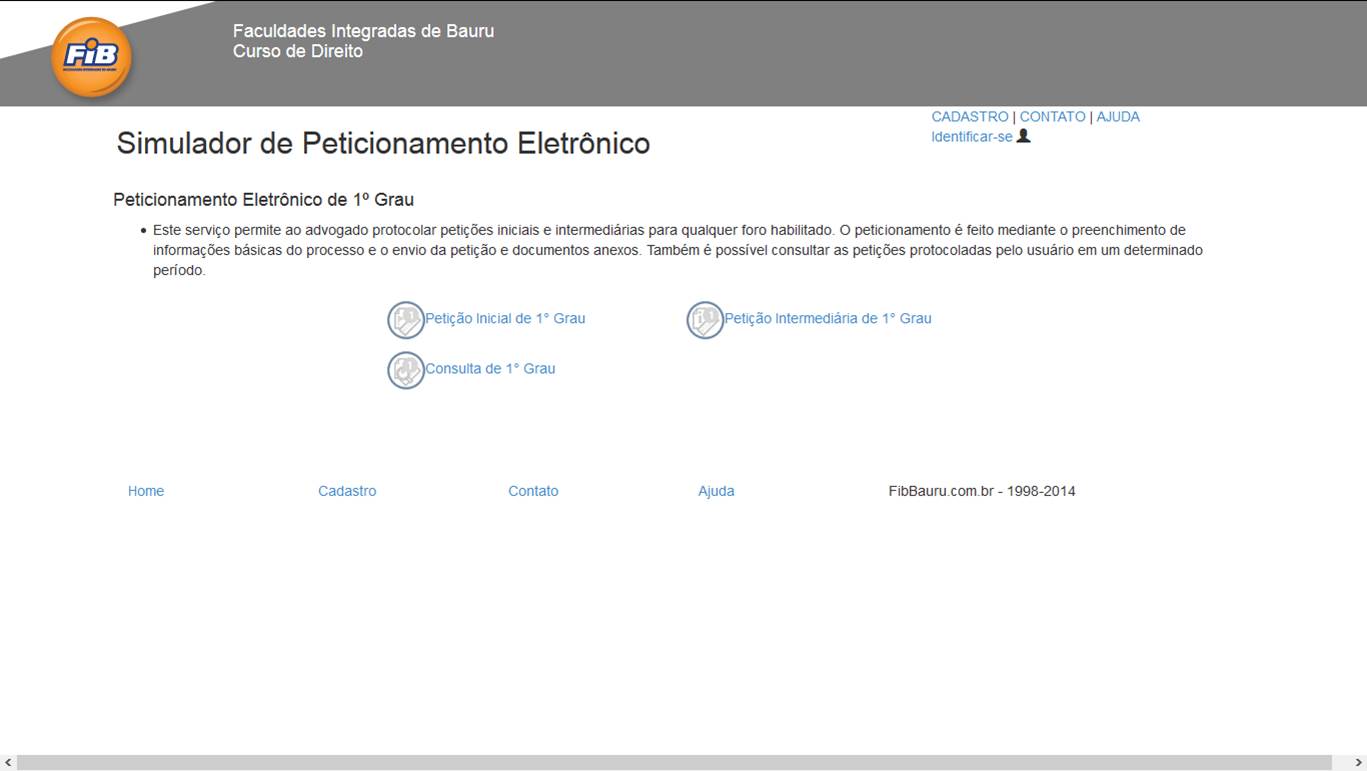Open CONTATO in the top menu

(x=1052, y=117)
